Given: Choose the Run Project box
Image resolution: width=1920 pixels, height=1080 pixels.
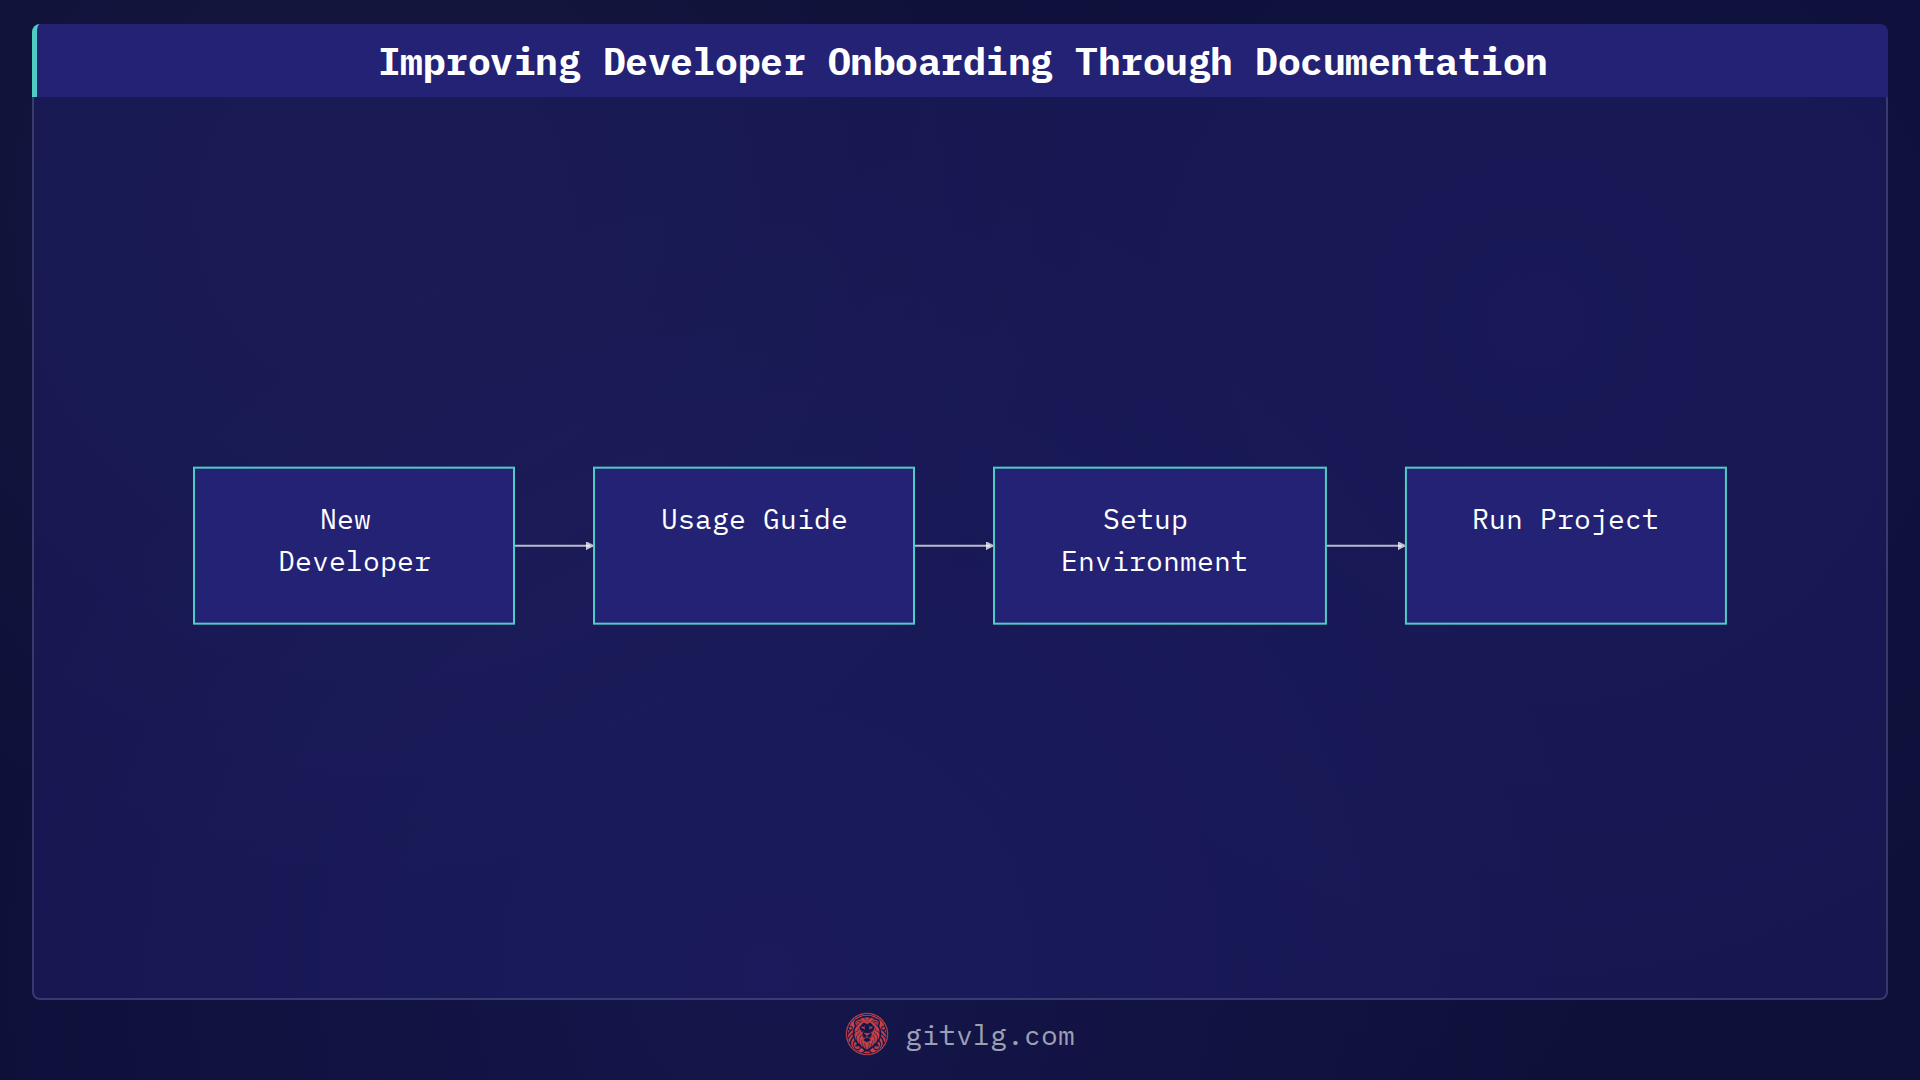Looking at the screenshot, I should point(1566,546).
